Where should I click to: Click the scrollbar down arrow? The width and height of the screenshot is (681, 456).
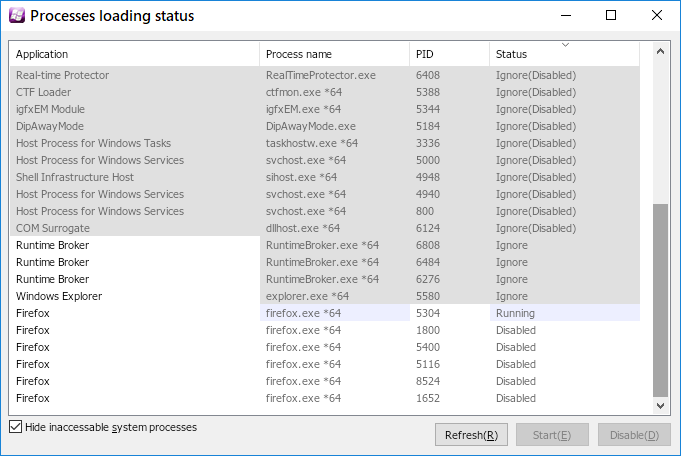(x=661, y=406)
